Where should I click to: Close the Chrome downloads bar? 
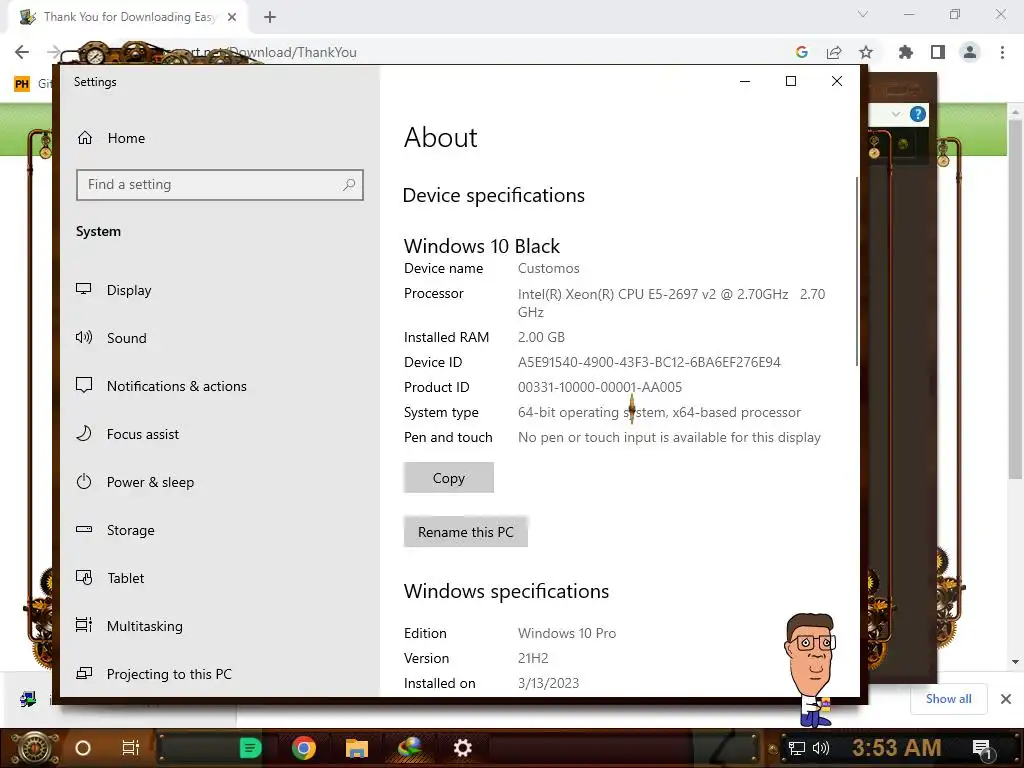click(x=1006, y=699)
